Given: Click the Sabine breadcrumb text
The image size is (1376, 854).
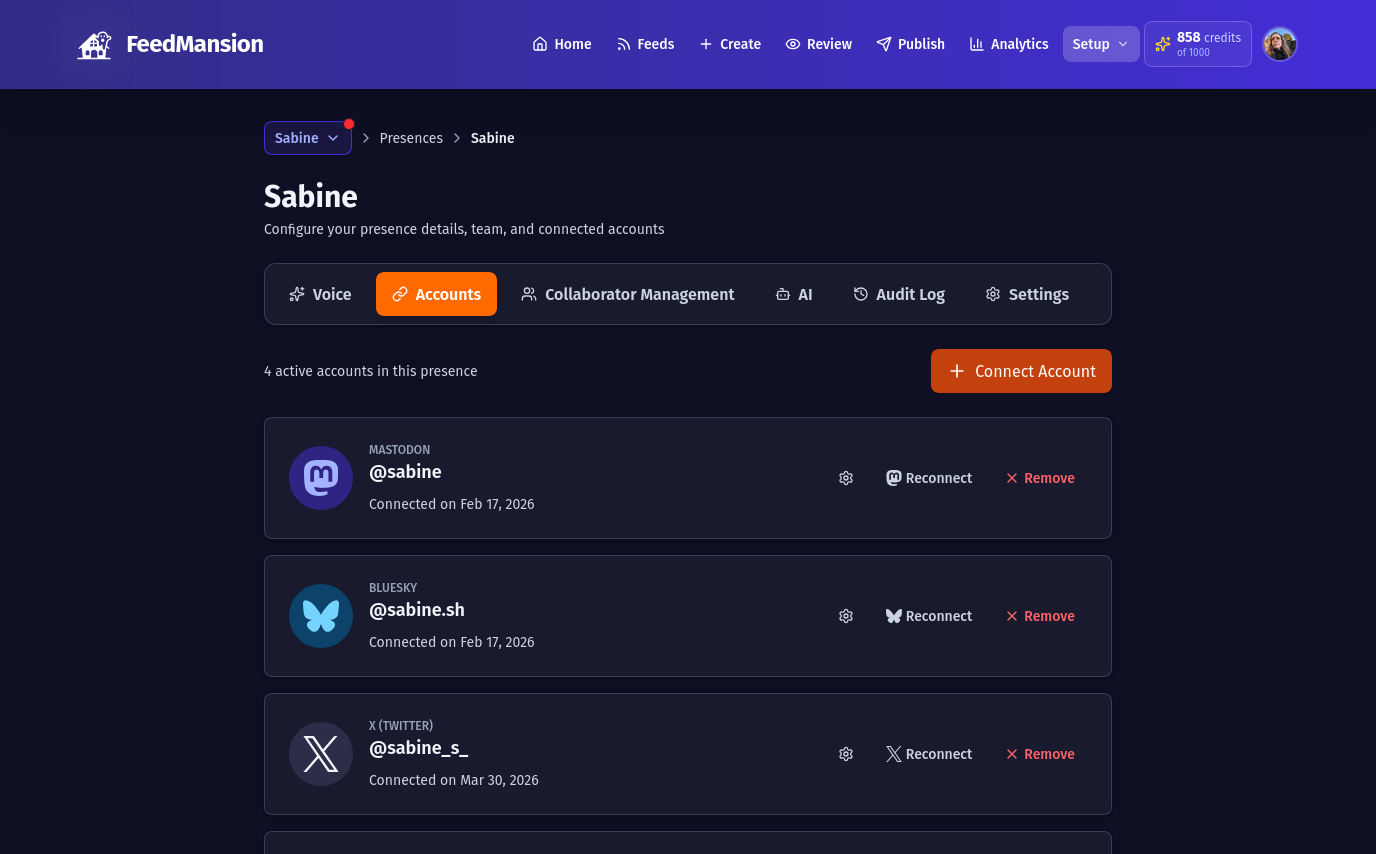Looking at the screenshot, I should tap(493, 138).
